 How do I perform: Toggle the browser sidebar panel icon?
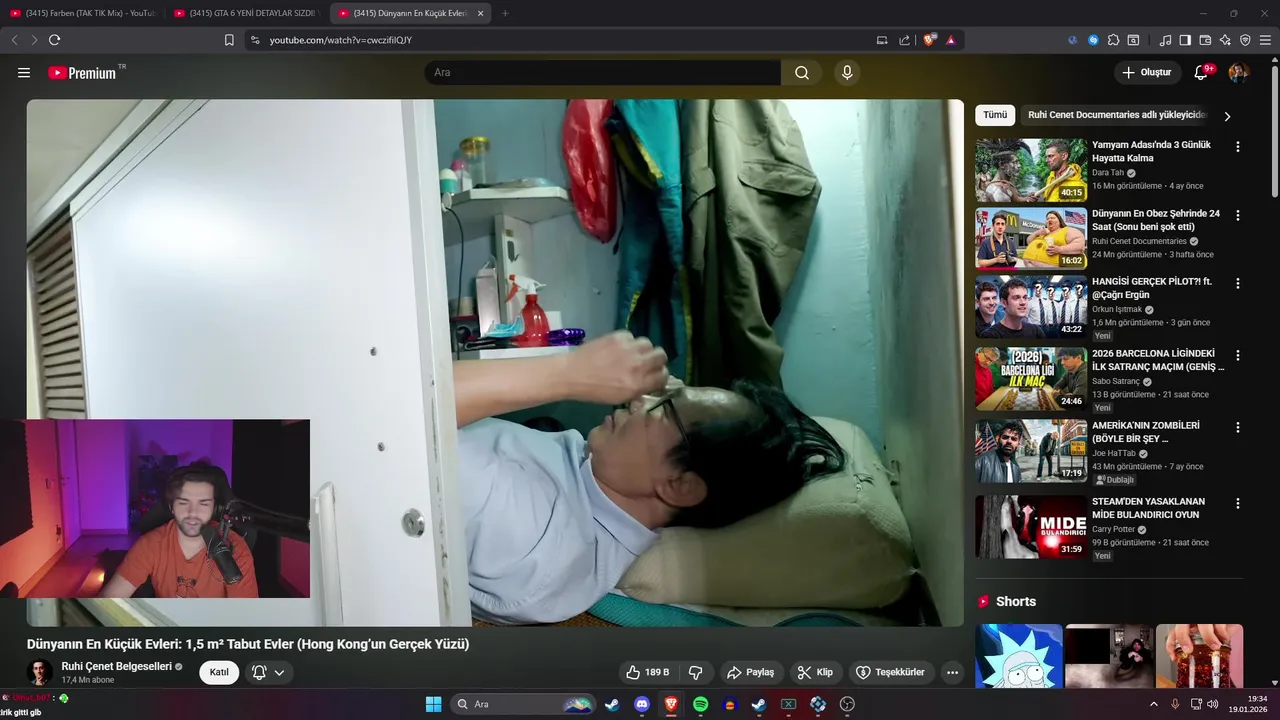coord(1185,40)
